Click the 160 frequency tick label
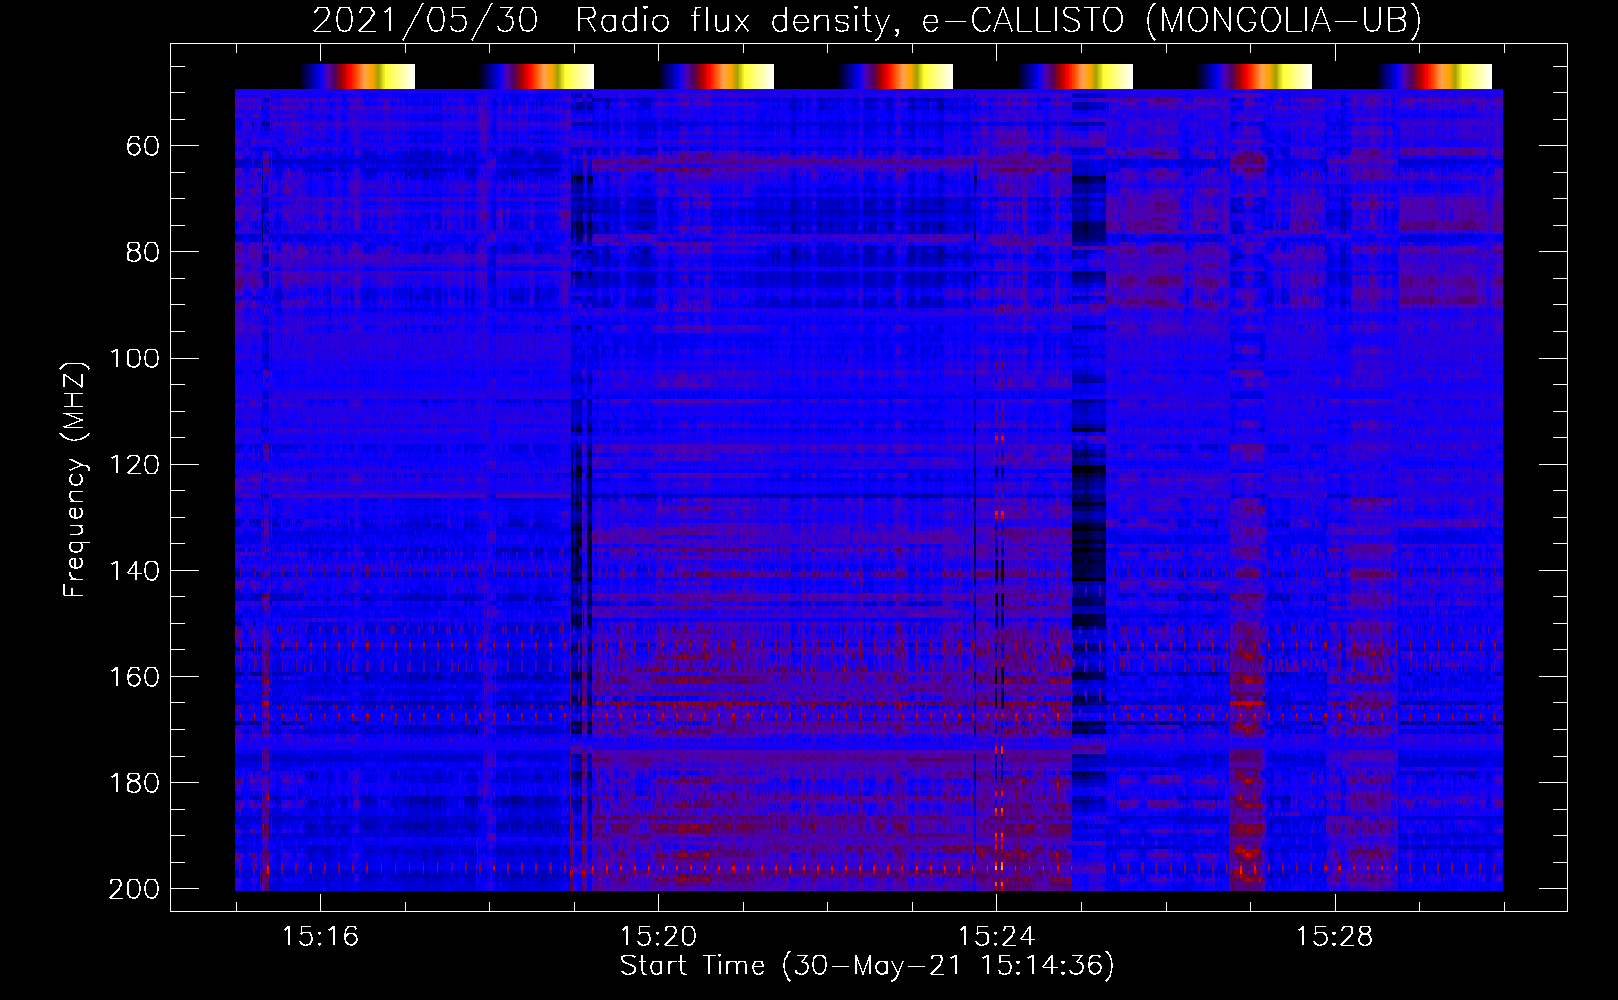The width and height of the screenshot is (1618, 1000). pyautogui.click(x=134, y=677)
